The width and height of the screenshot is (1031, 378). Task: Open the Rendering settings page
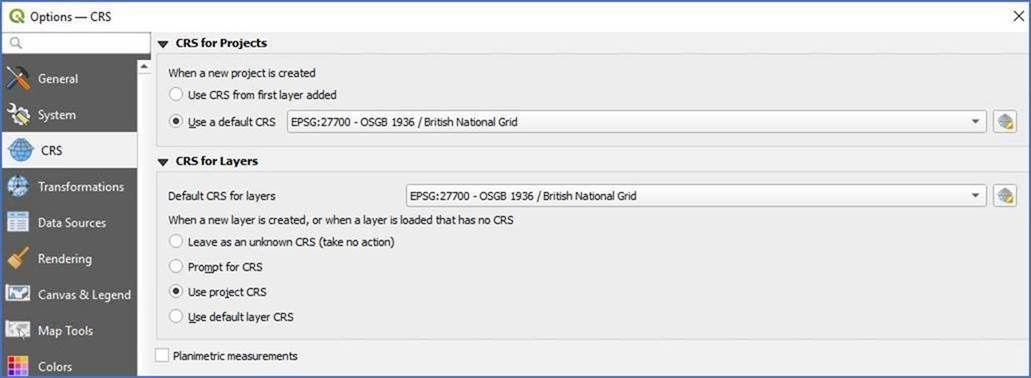click(69, 259)
